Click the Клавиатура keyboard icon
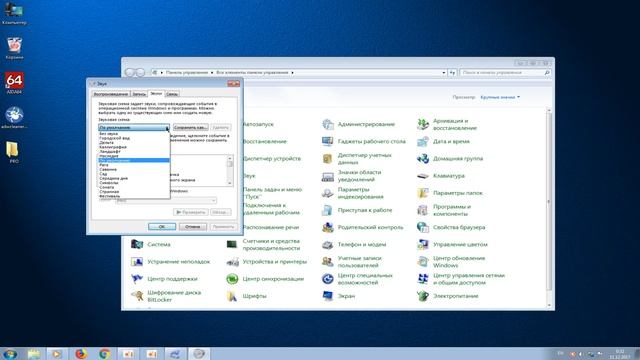Viewport: 640px width, 360px height. click(423, 176)
